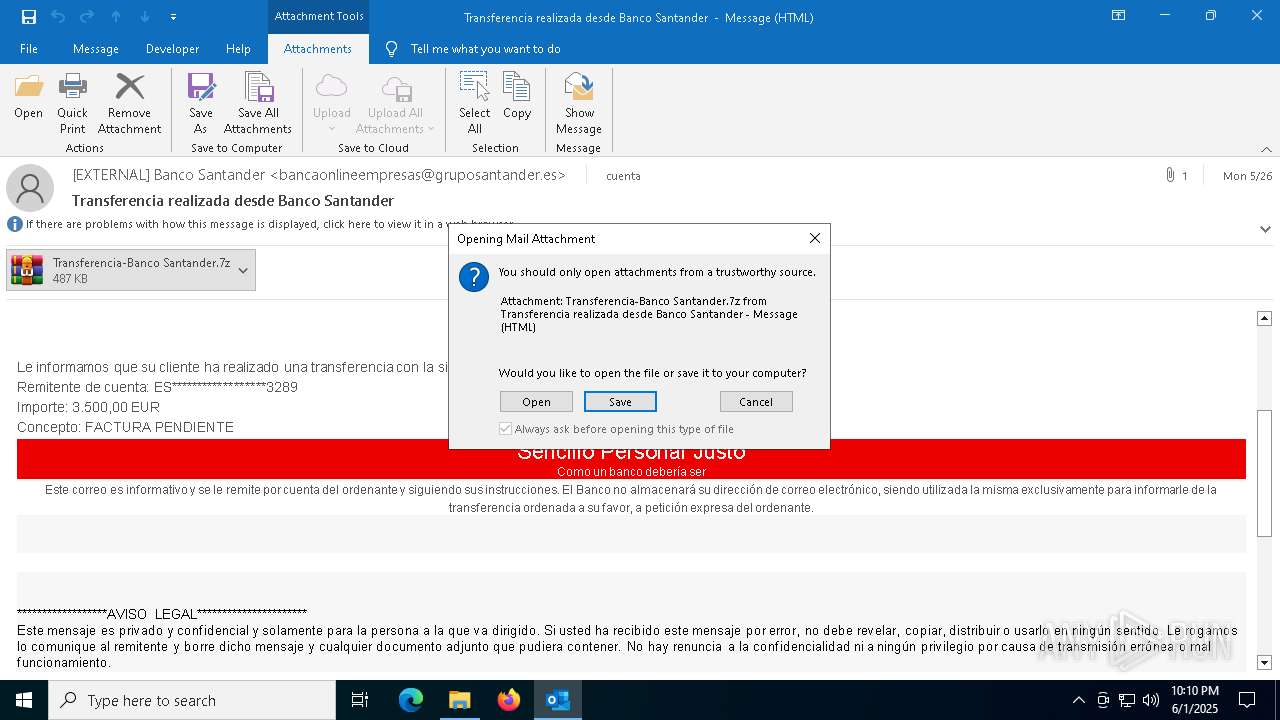Open the Customize Quick Access Toolbar dropdown
The image size is (1280, 720).
point(173,17)
